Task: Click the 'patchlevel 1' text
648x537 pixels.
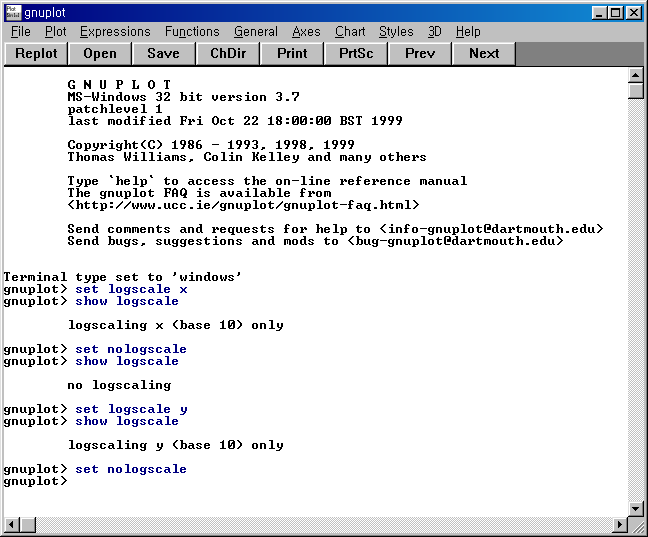Action: 115,109
